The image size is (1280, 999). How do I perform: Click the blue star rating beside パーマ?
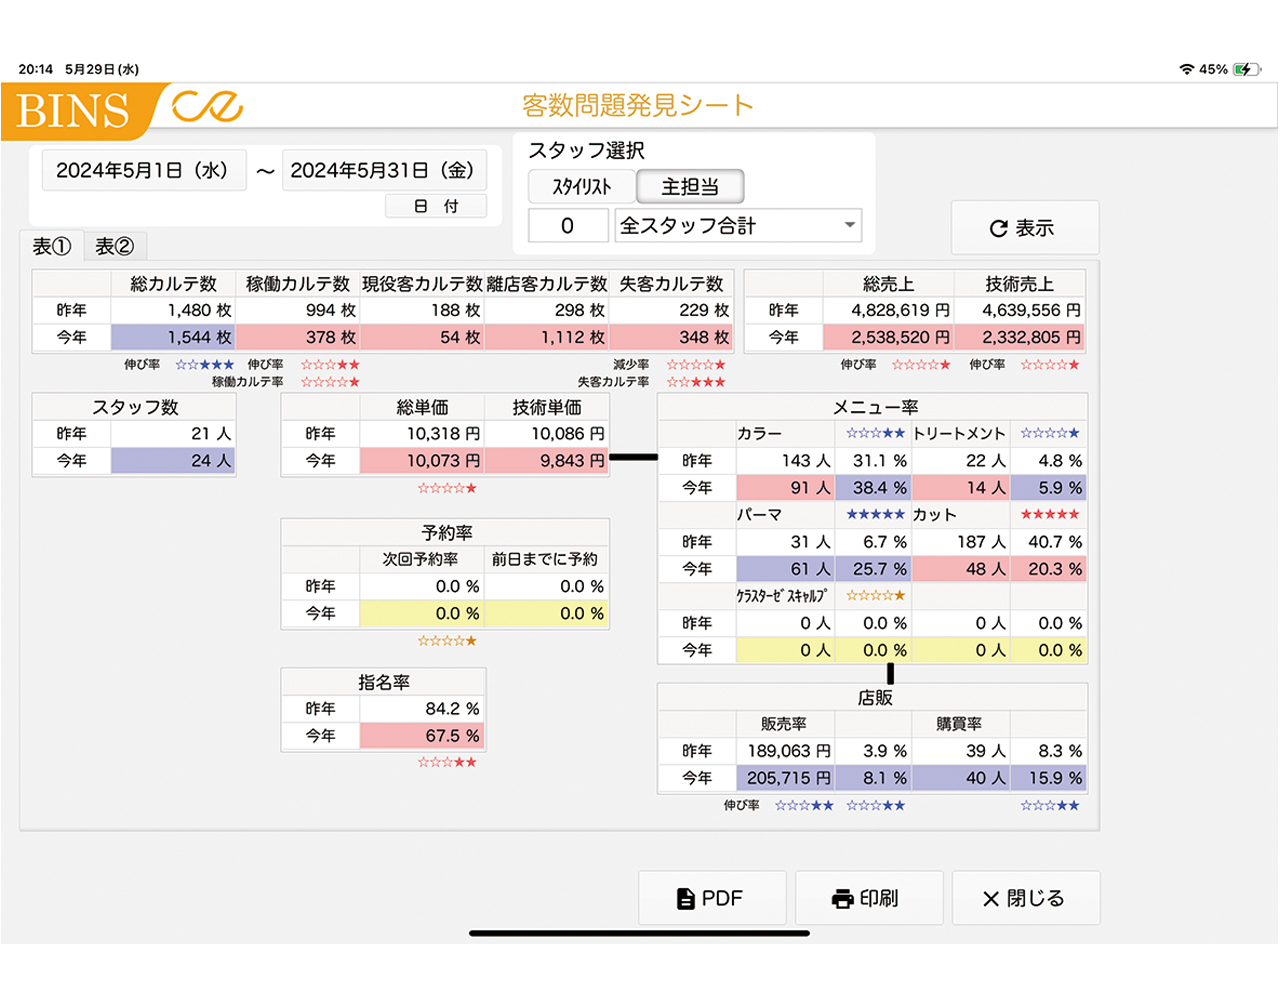875,515
